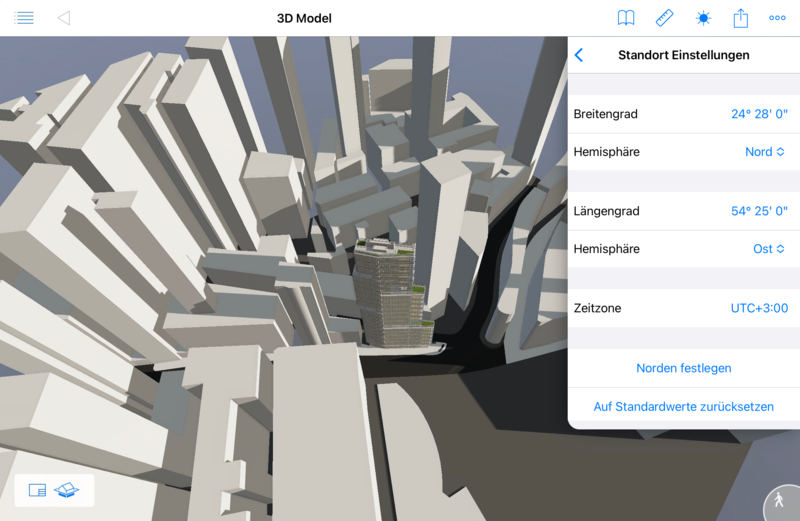Click the Zeitzone label
This screenshot has height=521, width=800.
[x=597, y=308]
